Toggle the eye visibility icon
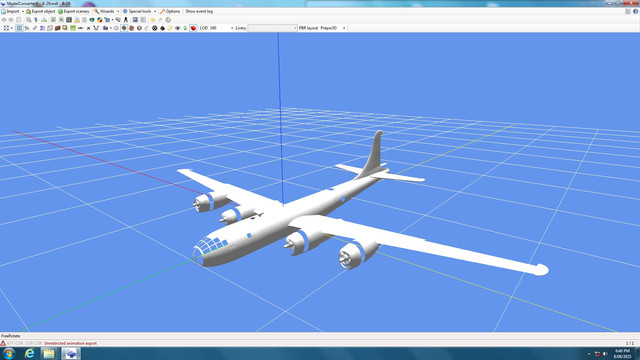Screen dimensions: 640x360 click(178, 28)
